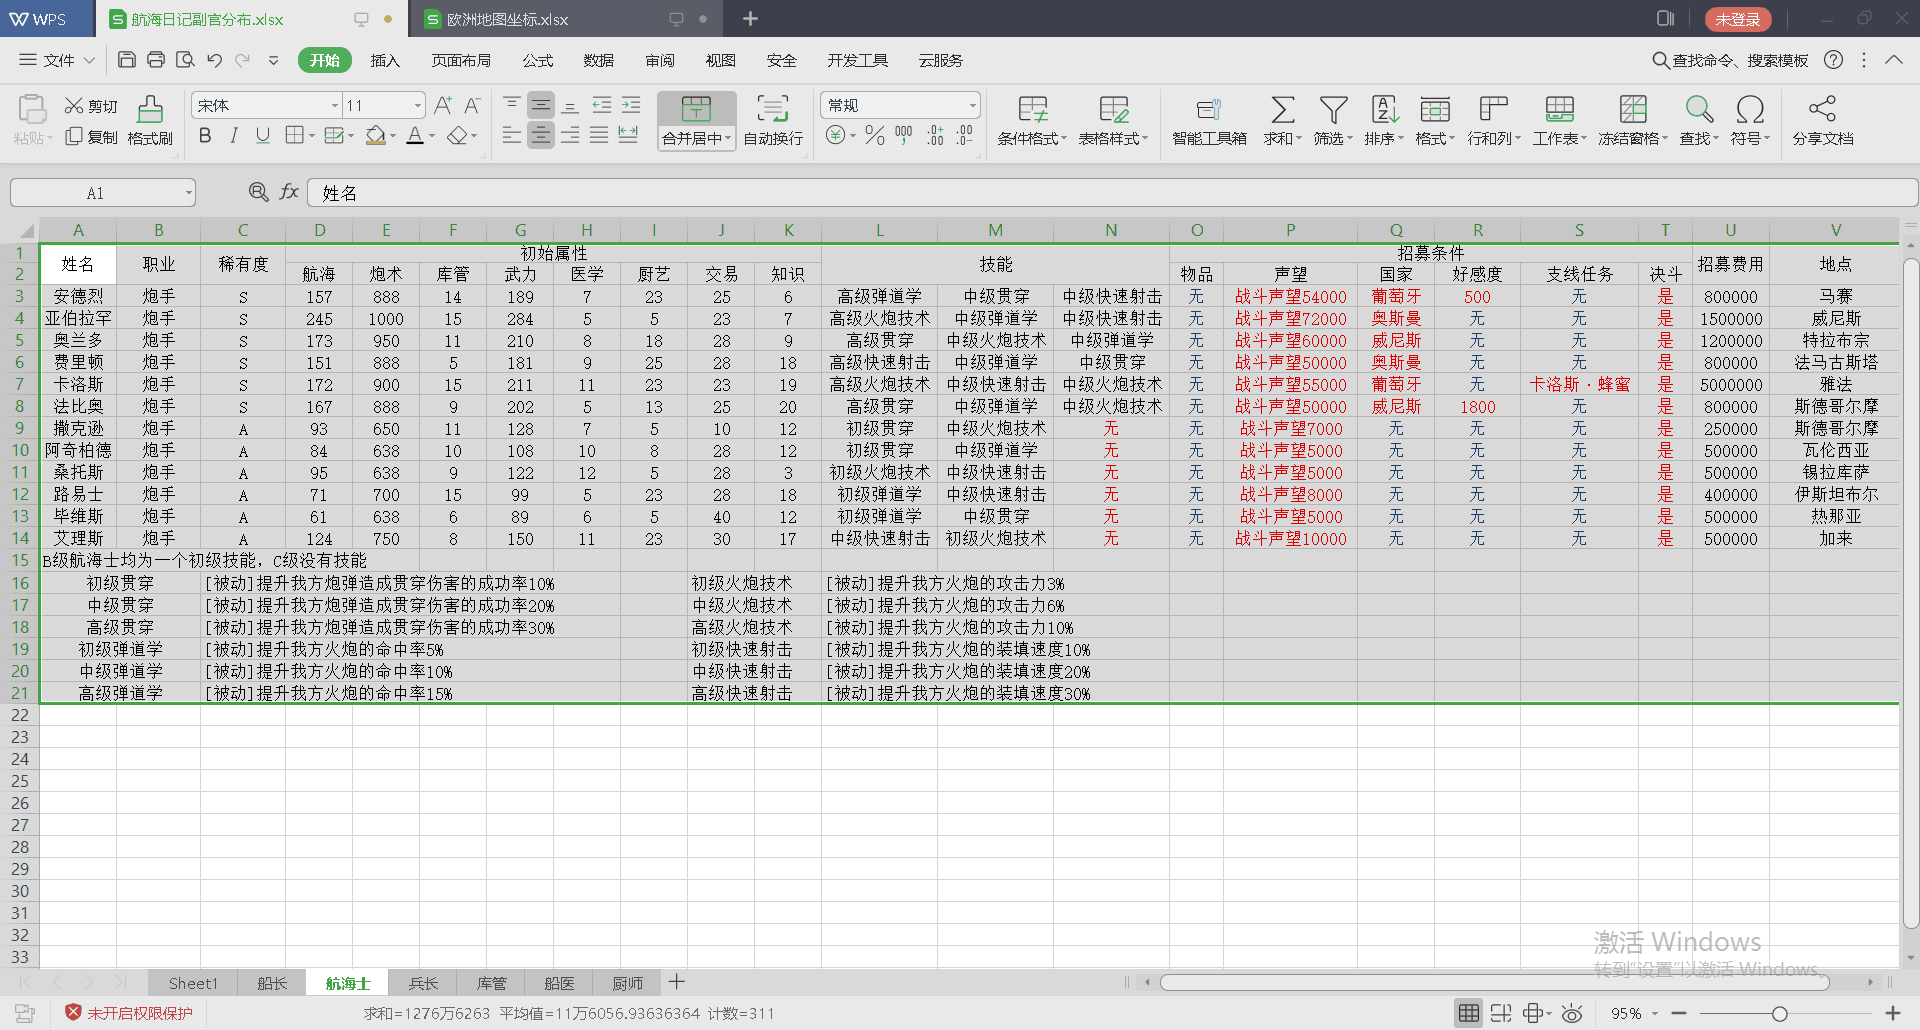Viewport: 1920px width, 1030px height.
Task: Toggle italic formatting
Action: (234, 135)
